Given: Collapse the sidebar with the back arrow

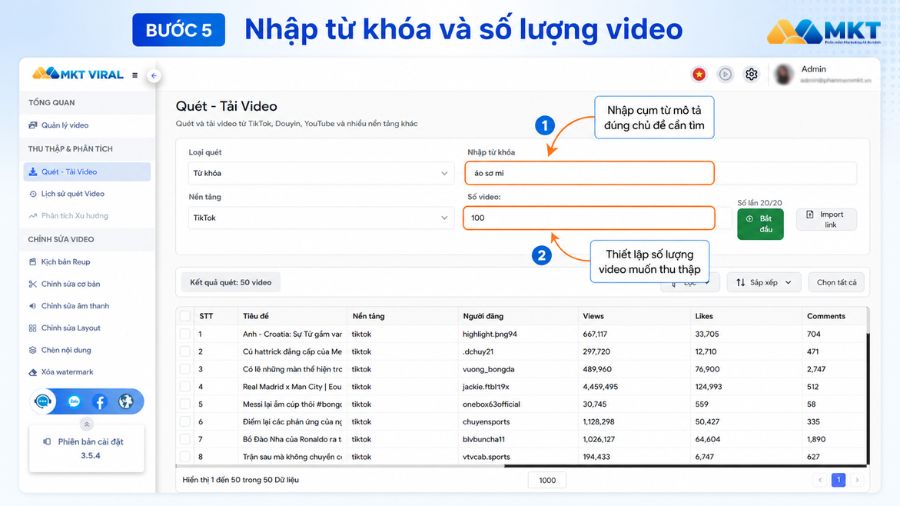Looking at the screenshot, I should pos(154,75).
